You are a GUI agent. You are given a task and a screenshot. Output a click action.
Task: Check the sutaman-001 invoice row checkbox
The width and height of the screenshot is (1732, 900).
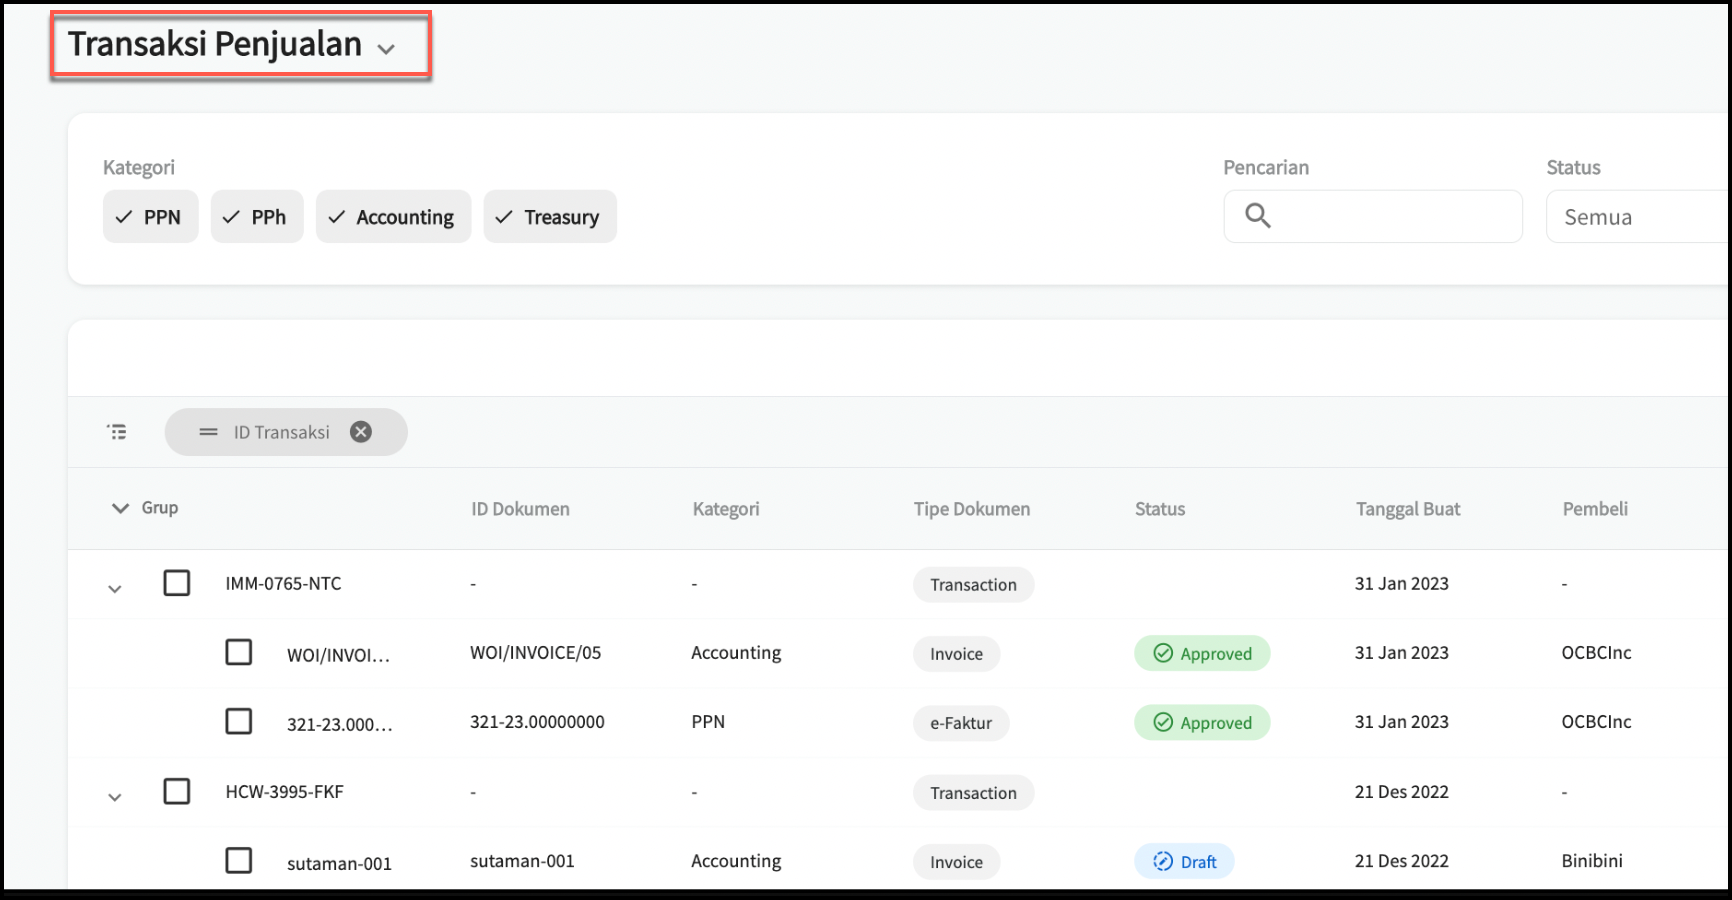pyautogui.click(x=239, y=860)
